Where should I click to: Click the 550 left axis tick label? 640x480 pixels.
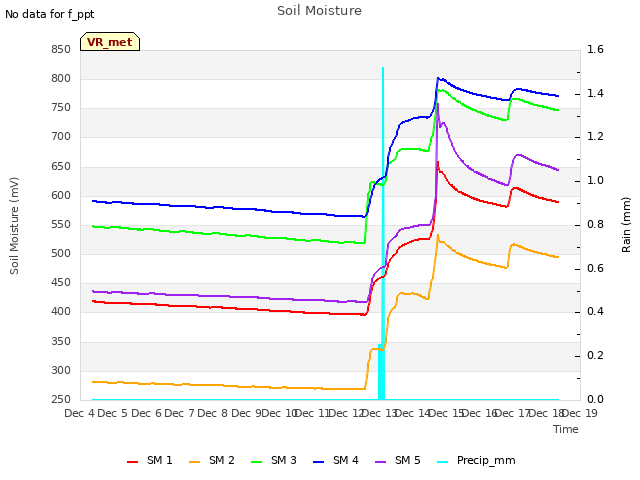(61, 224)
